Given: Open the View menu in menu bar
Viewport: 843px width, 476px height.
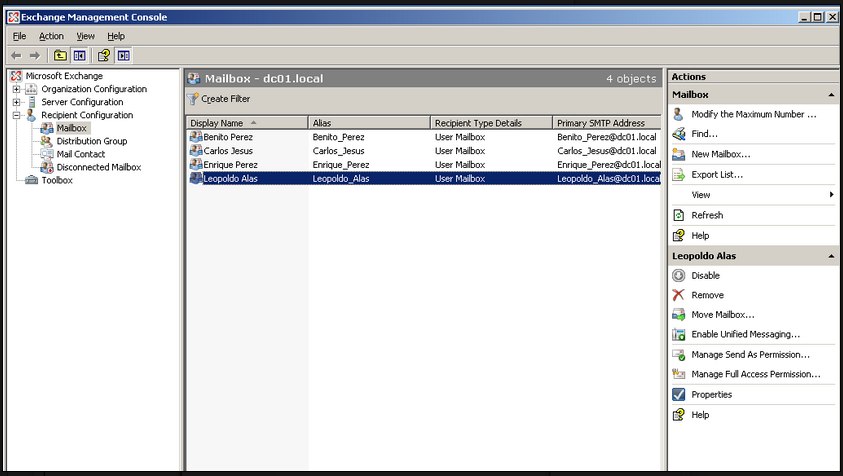Looking at the screenshot, I should tap(85, 36).
